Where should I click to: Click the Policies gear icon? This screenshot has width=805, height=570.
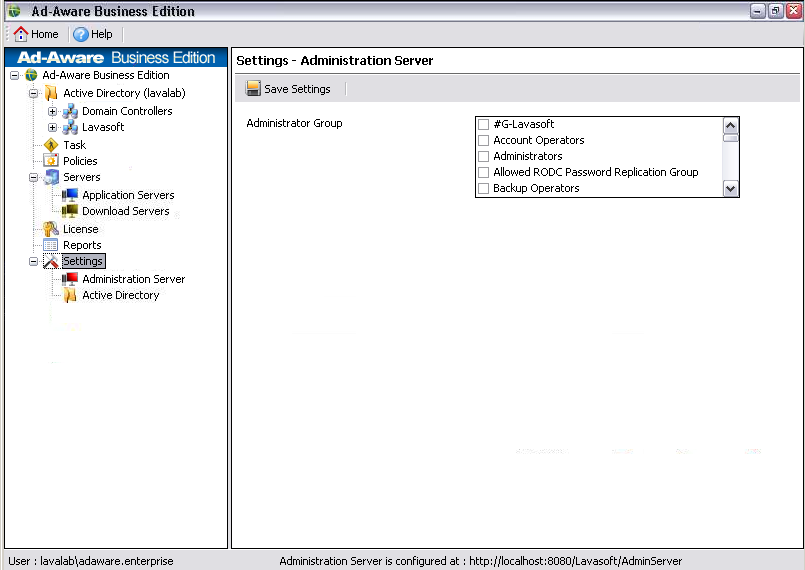click(x=51, y=161)
